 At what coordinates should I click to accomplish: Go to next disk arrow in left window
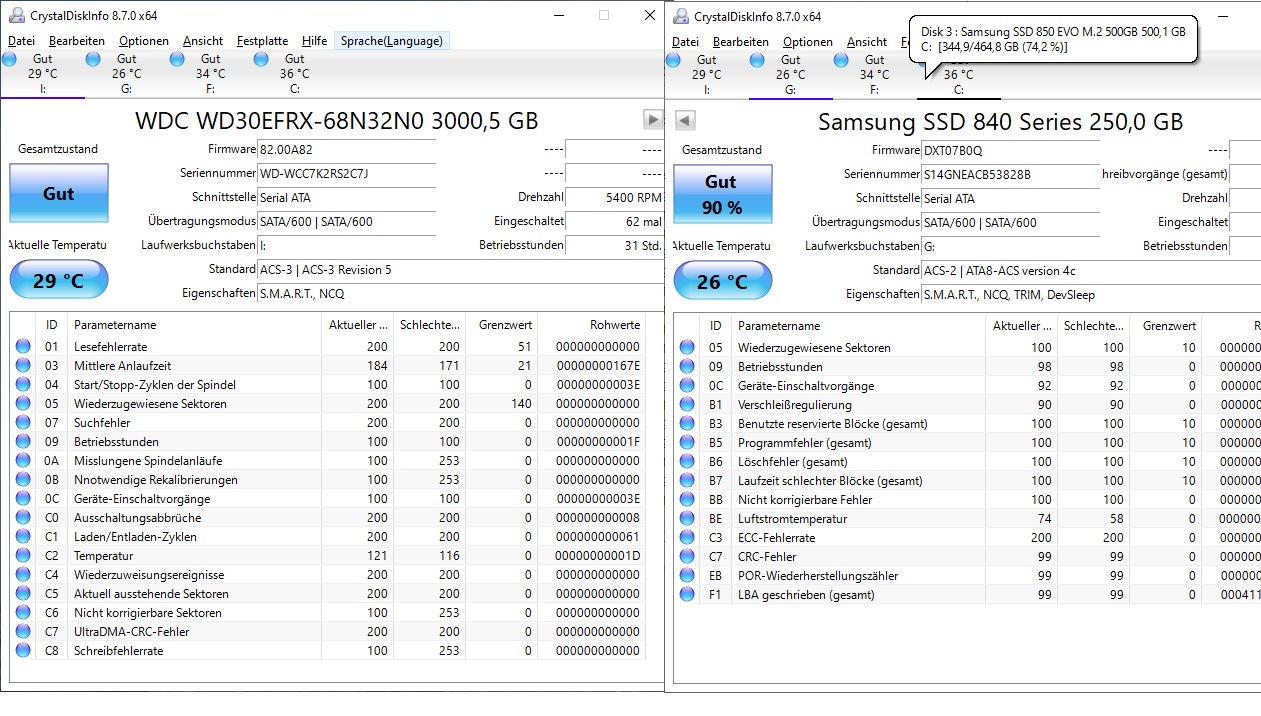653,120
